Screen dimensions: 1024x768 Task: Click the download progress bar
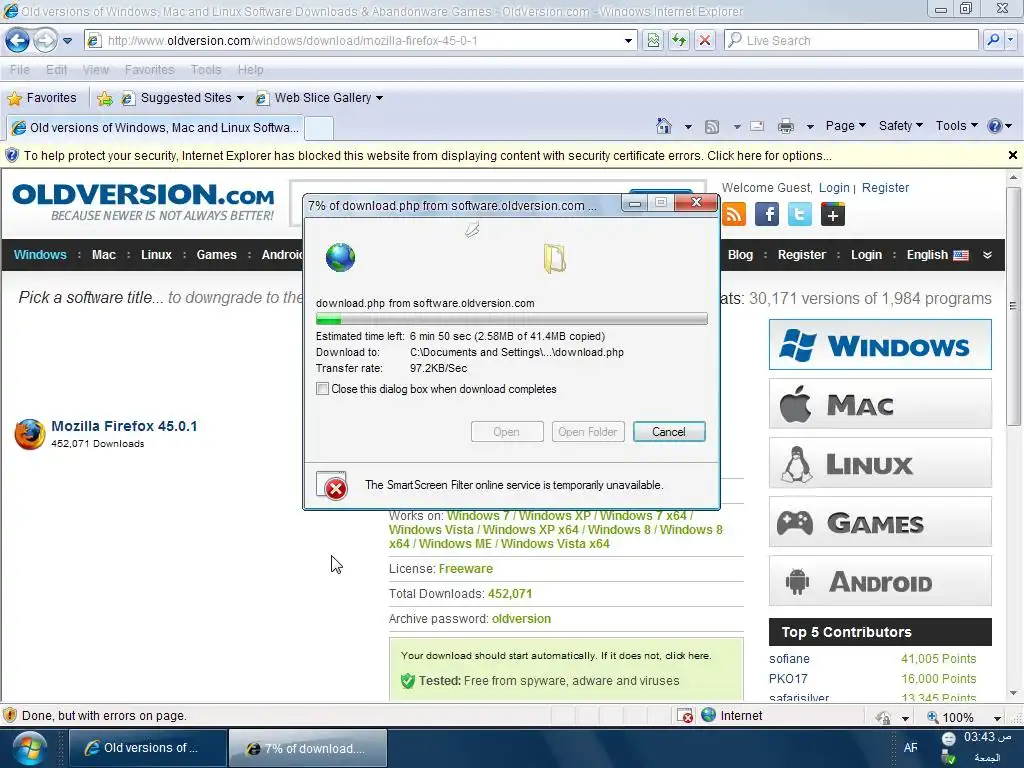pyautogui.click(x=511, y=319)
